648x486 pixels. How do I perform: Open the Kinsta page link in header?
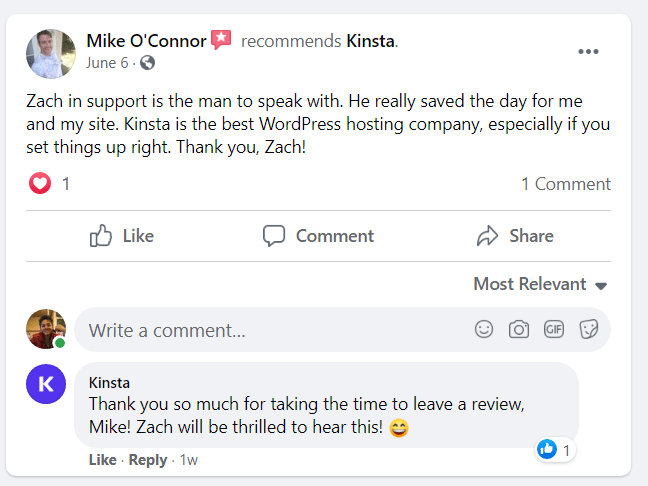click(370, 41)
